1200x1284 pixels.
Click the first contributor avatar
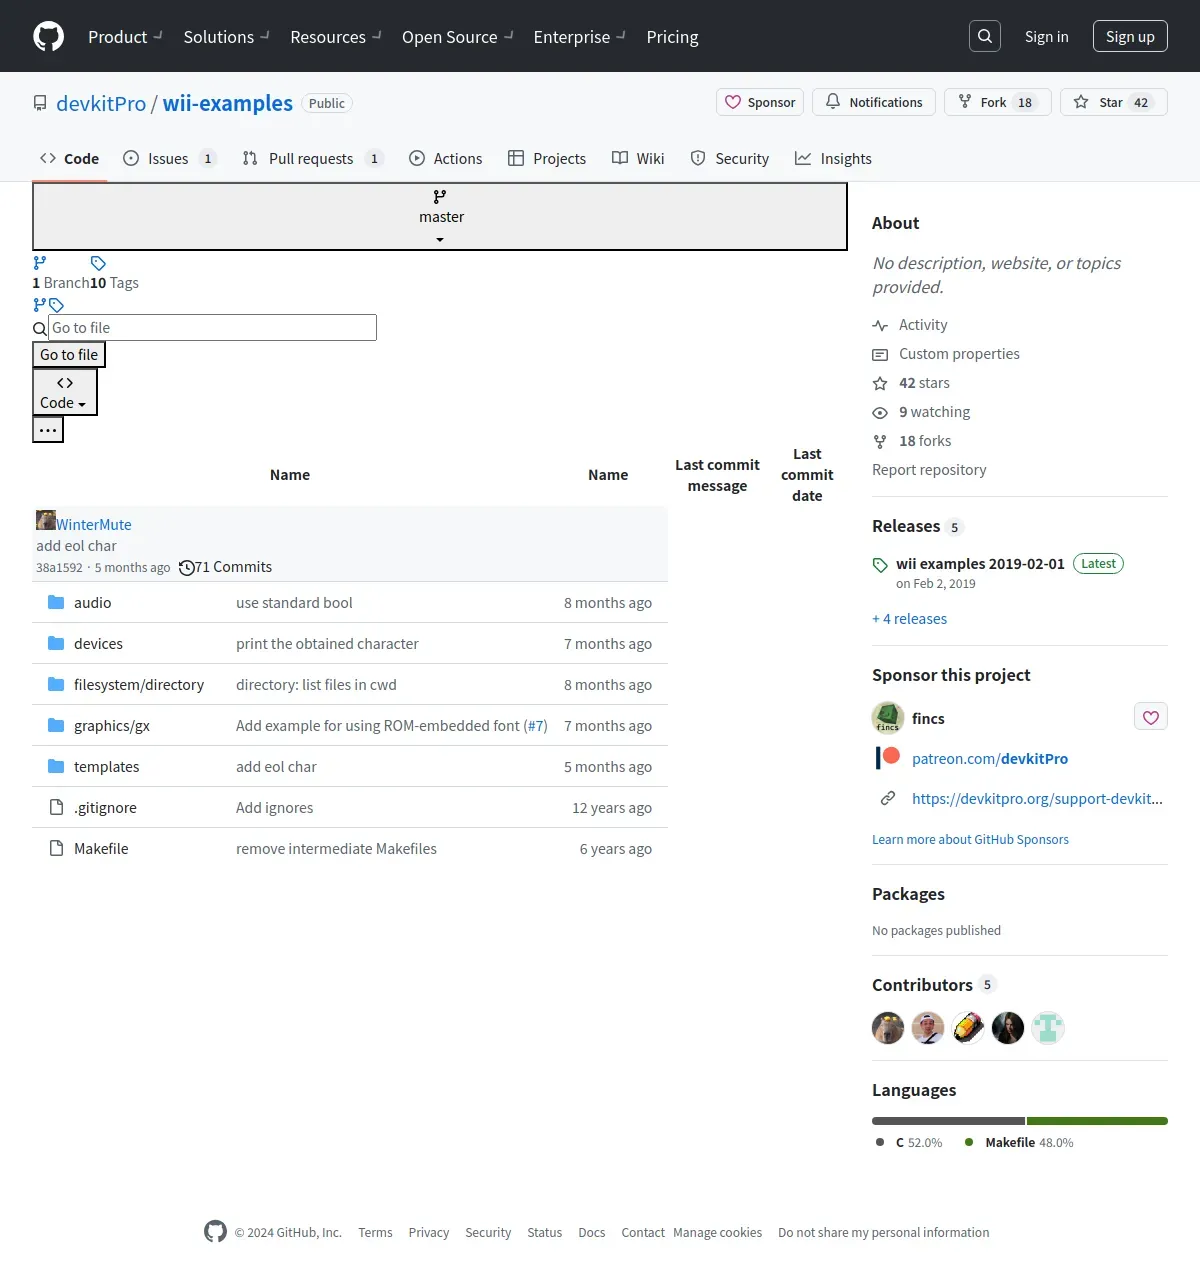click(x=888, y=1028)
